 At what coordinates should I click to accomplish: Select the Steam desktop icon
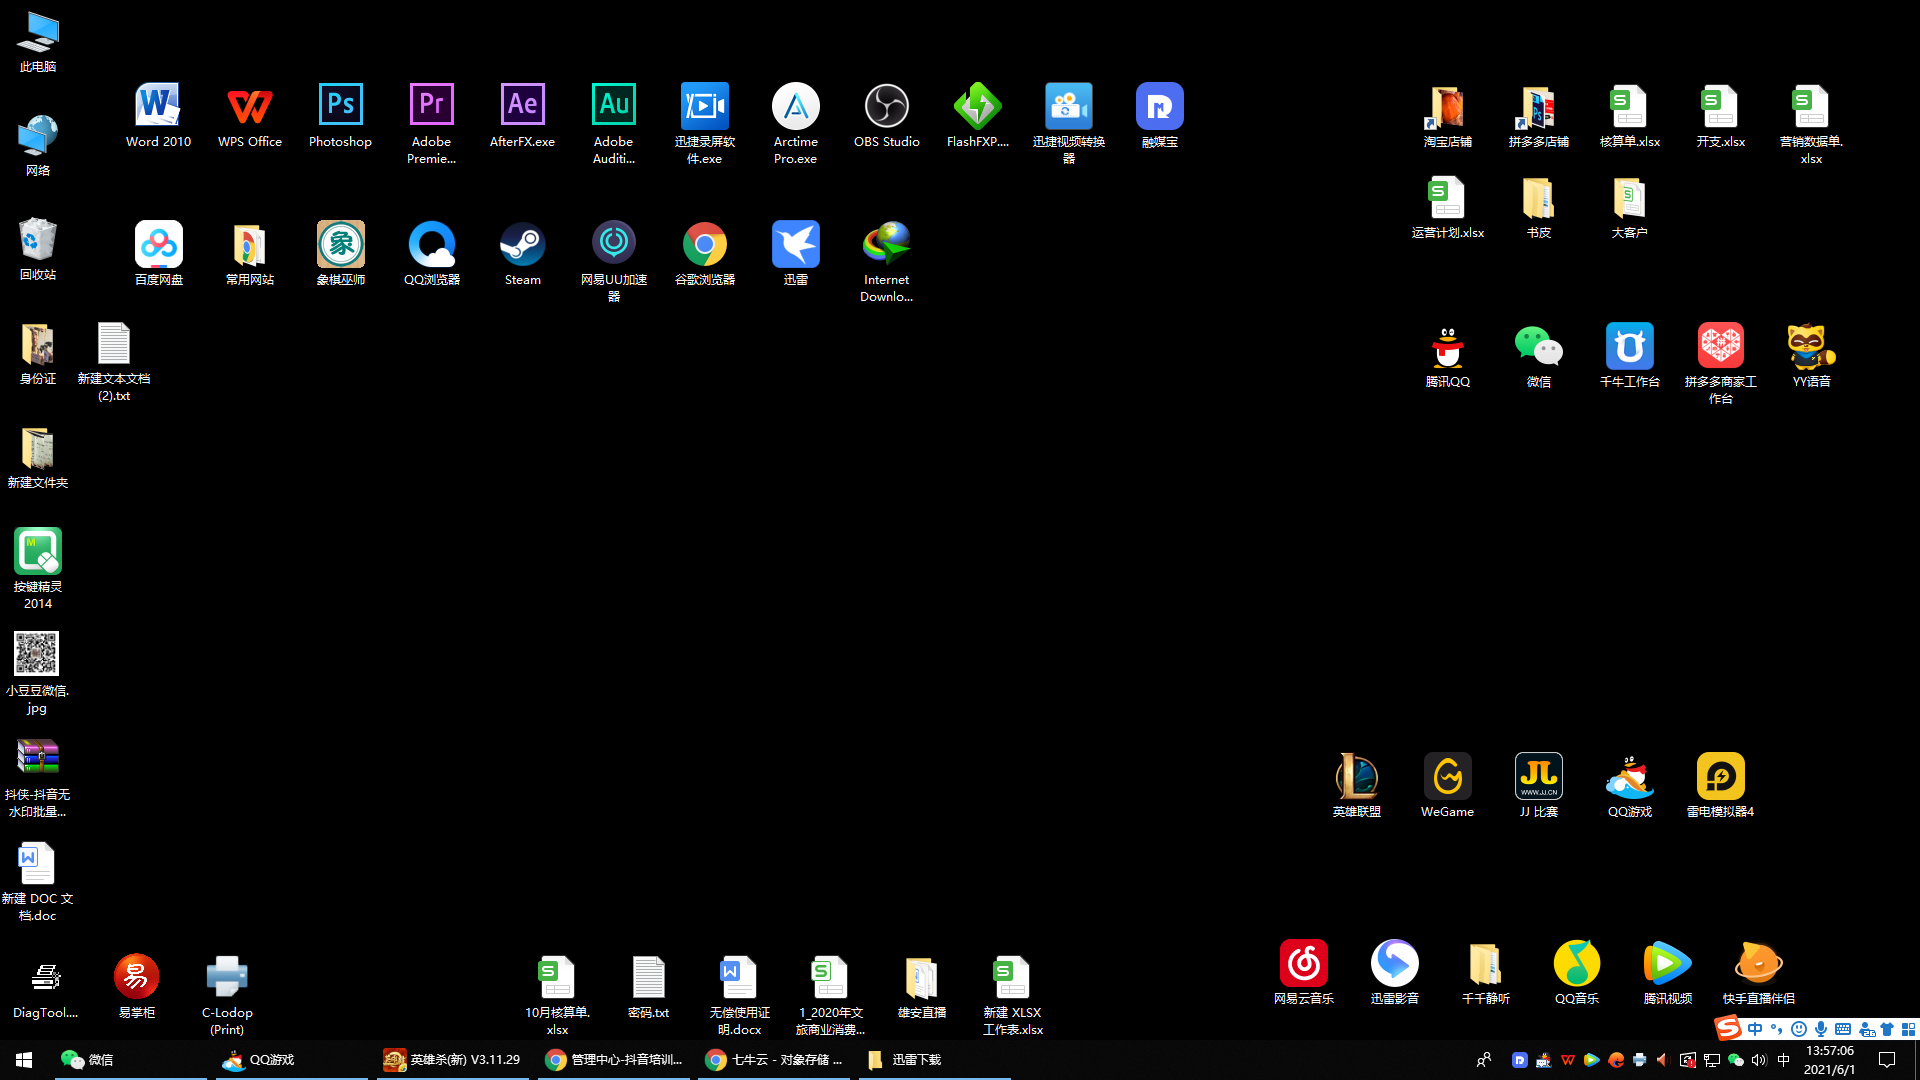click(522, 253)
